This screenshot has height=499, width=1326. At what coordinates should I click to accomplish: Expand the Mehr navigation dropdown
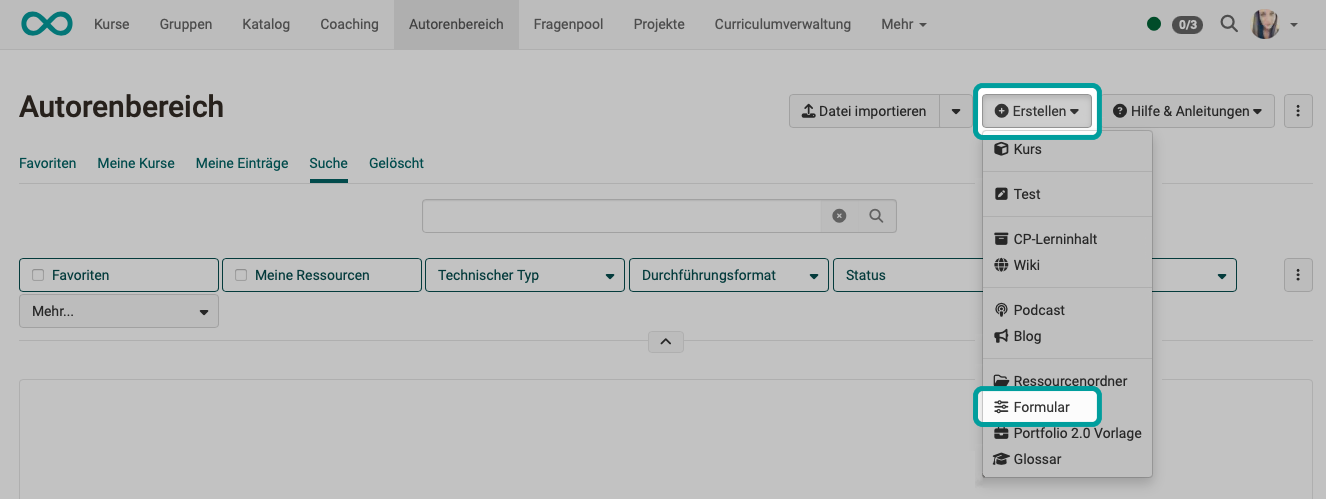coord(904,24)
